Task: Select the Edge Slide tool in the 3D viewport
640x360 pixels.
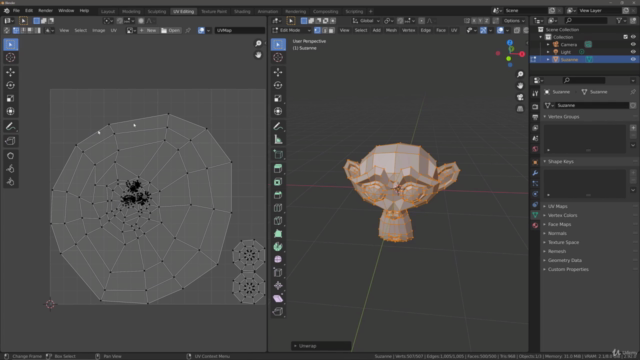Action: [278, 273]
